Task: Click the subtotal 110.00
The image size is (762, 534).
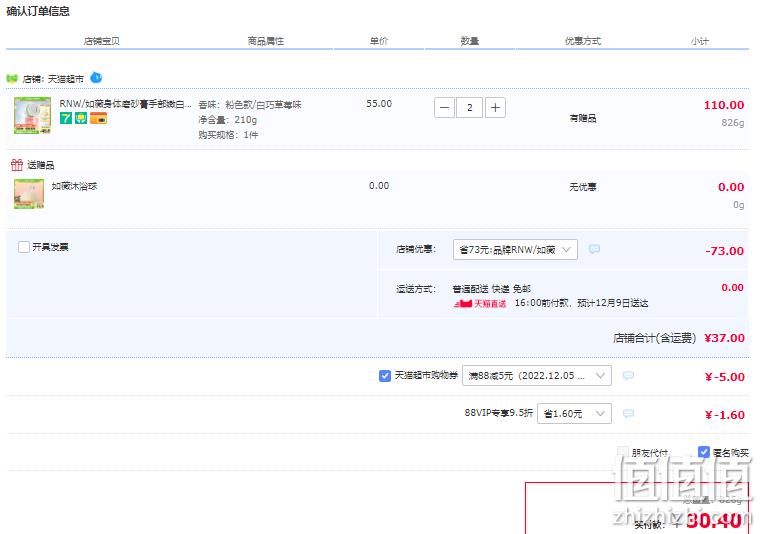Action: point(724,105)
